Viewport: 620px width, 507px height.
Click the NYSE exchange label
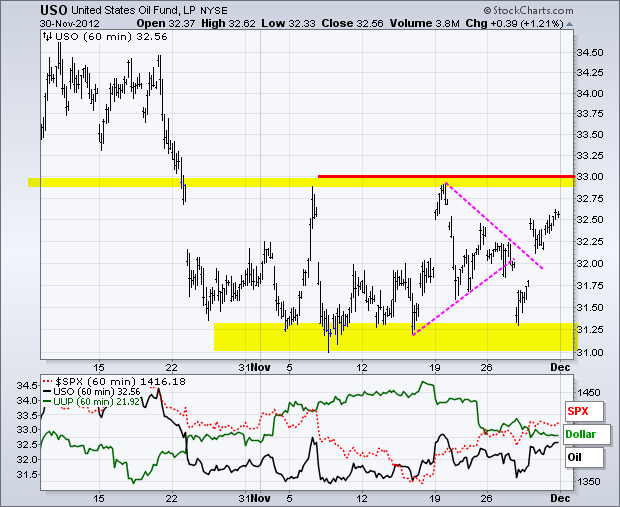coord(214,11)
